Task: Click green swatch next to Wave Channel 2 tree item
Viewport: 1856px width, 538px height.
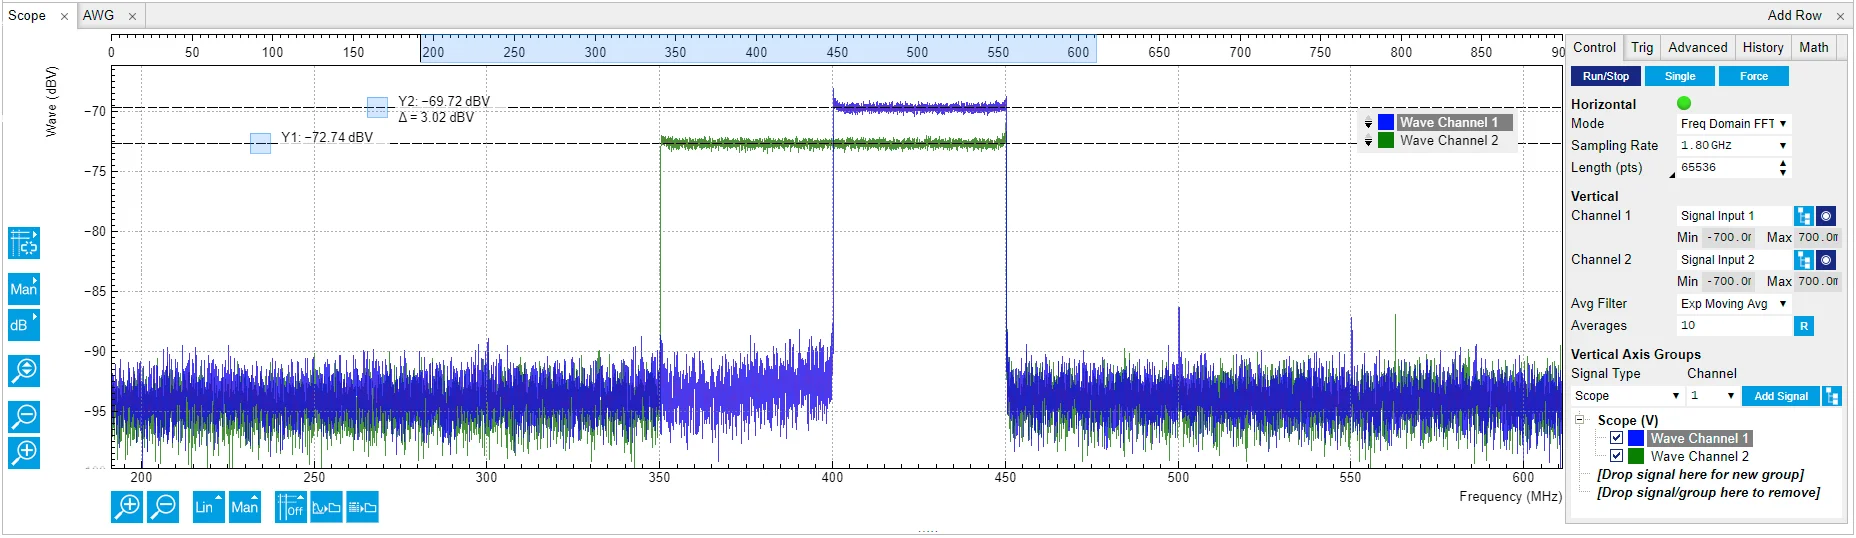Action: click(1636, 456)
